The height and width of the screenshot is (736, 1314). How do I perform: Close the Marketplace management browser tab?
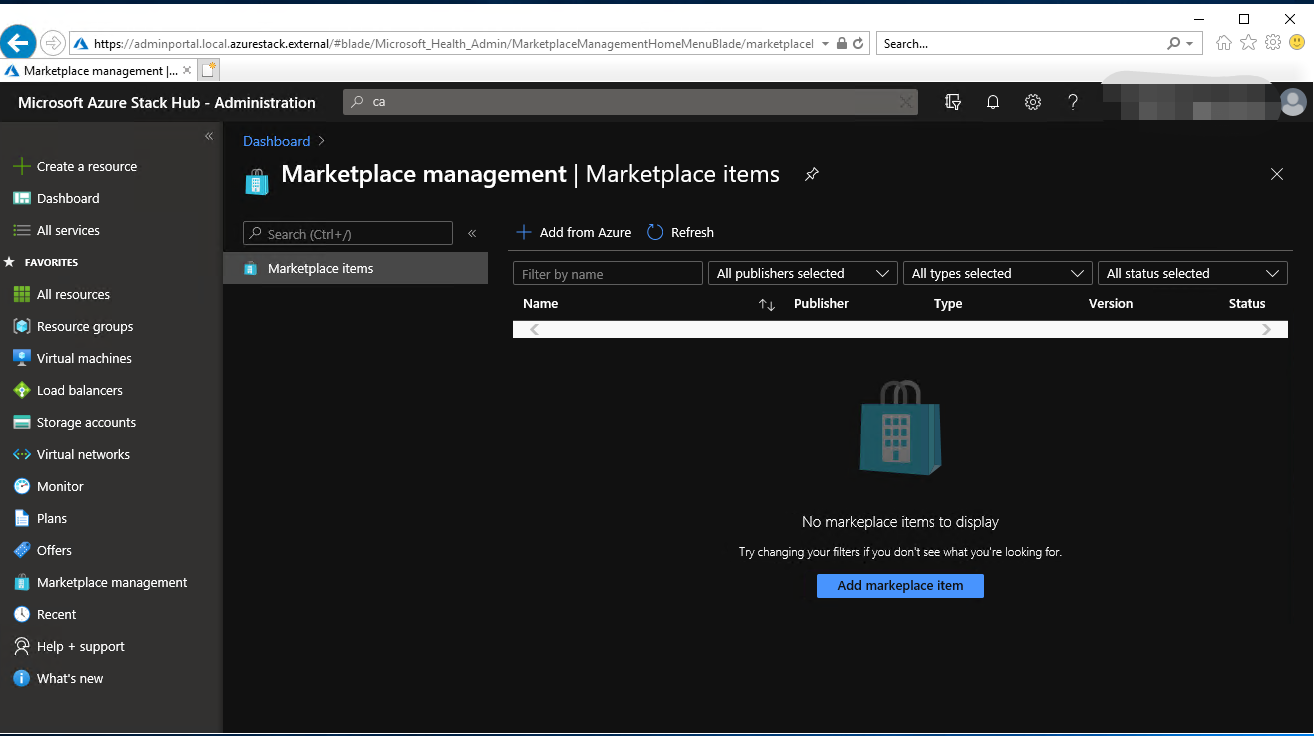(187, 71)
